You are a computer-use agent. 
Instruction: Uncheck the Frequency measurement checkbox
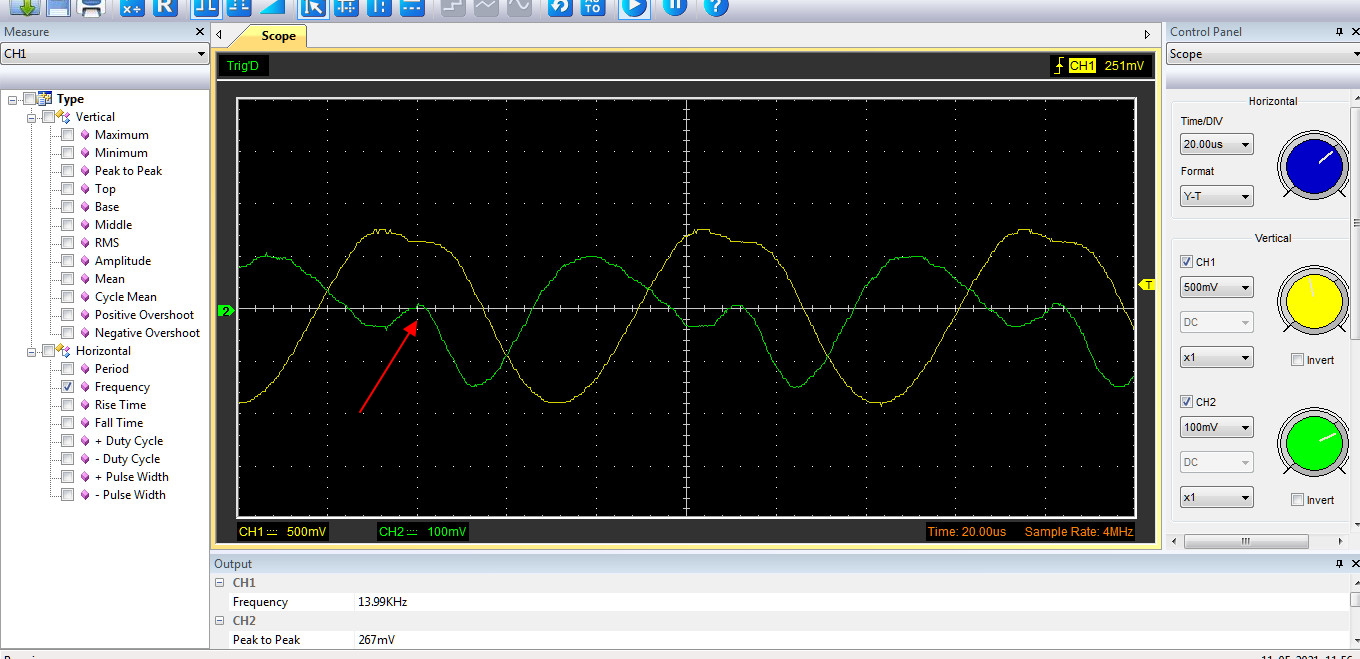(68, 387)
